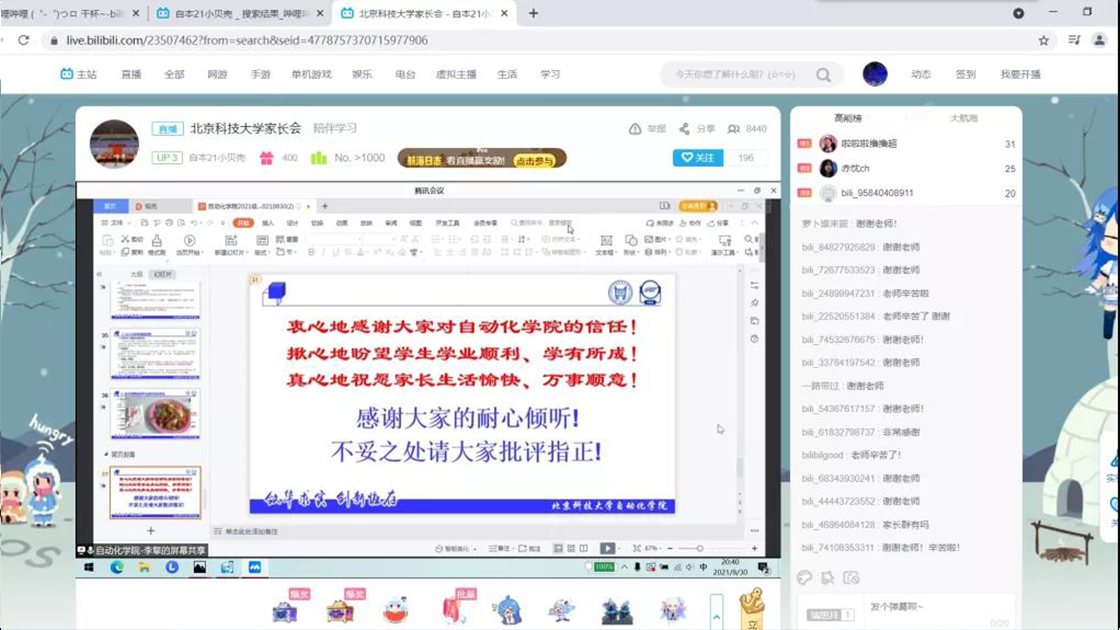
Task: Click the follow button with heart icon
Action: [x=697, y=158]
